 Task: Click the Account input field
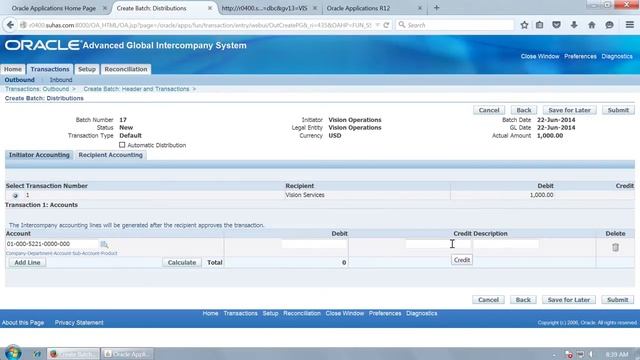52,244
